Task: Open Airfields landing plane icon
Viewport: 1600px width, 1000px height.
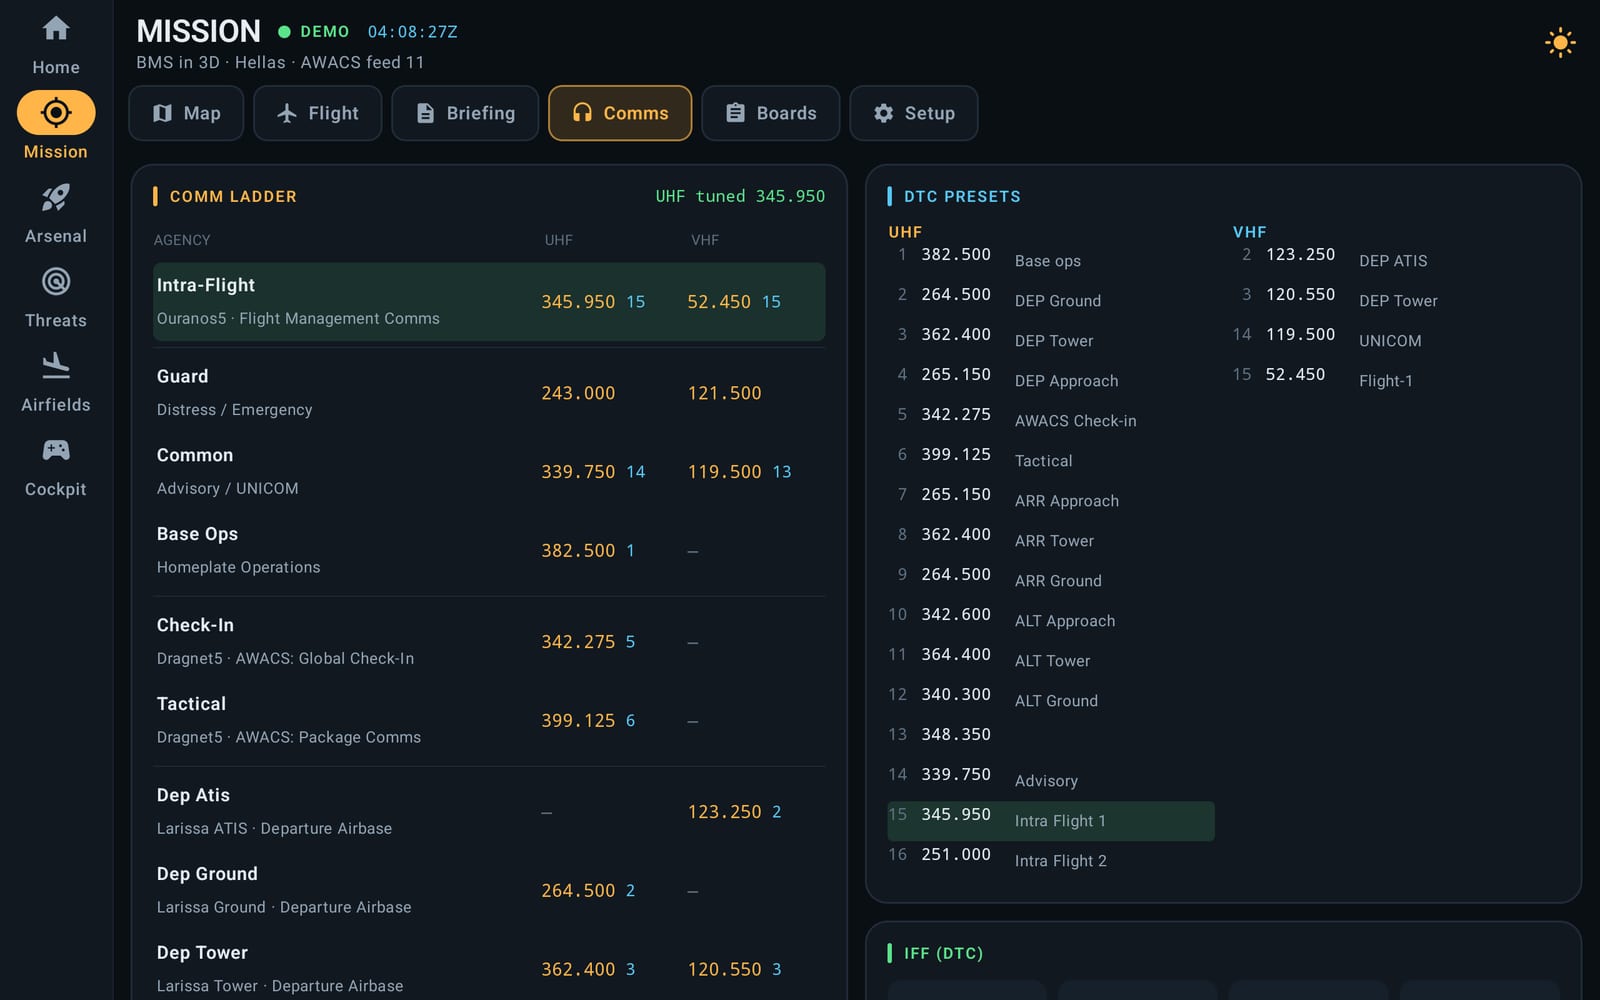Action: [56, 366]
